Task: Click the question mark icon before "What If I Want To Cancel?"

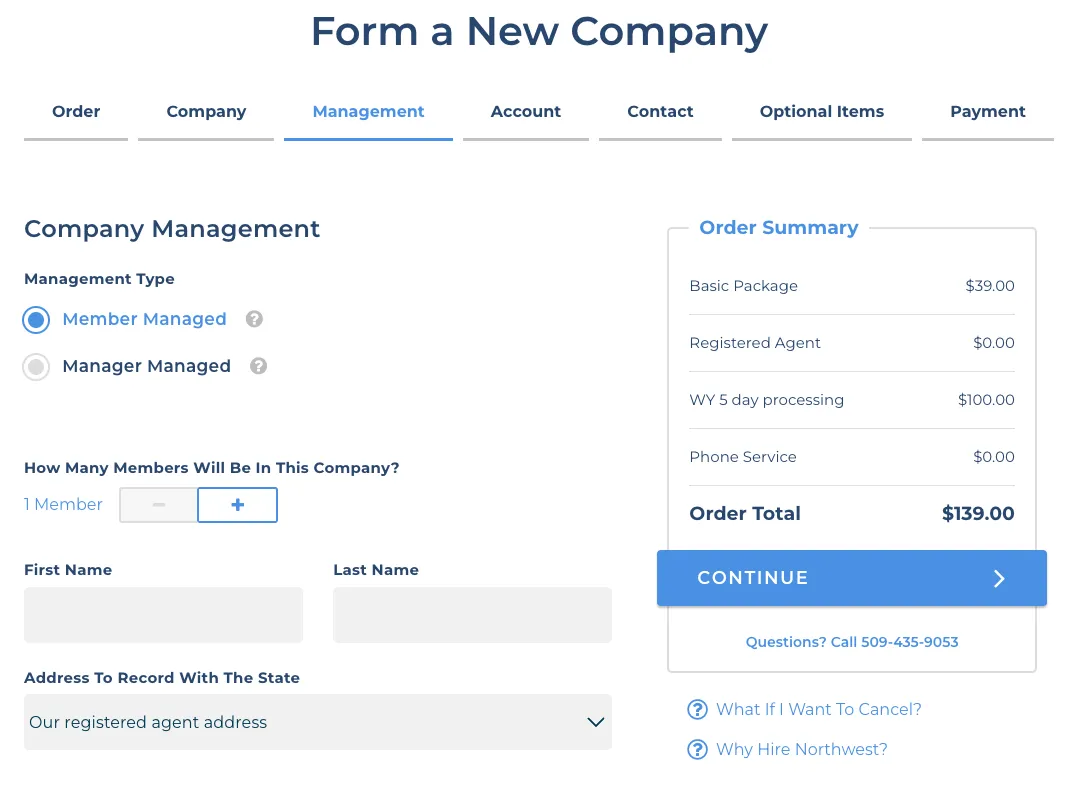Action: (697, 709)
